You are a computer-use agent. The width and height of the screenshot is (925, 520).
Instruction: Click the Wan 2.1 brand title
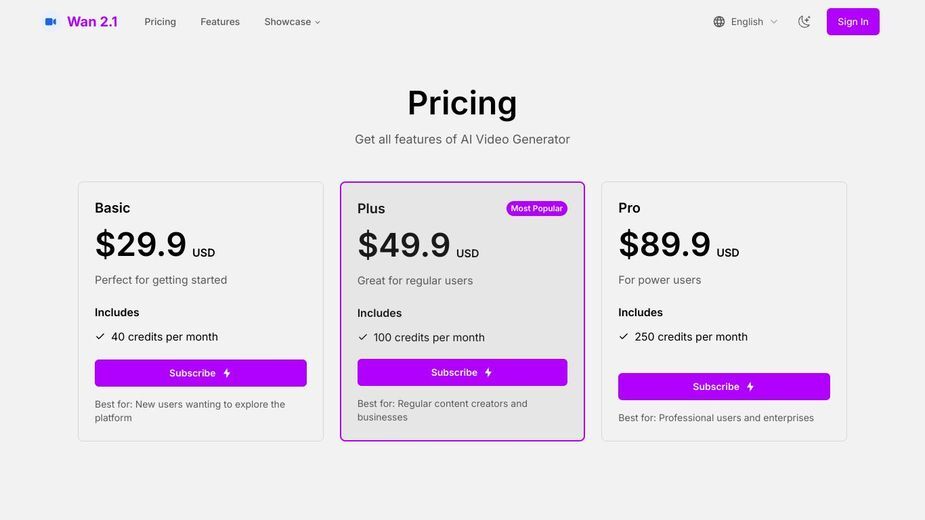coord(92,22)
